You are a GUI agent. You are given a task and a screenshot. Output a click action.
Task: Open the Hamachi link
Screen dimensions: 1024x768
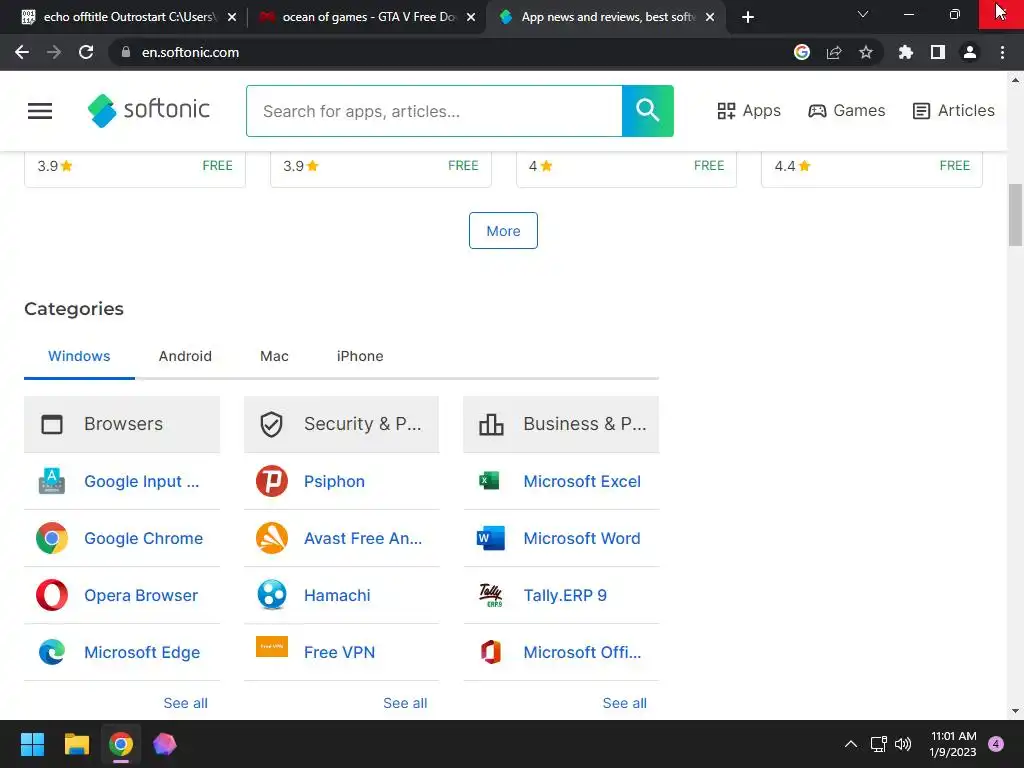pyautogui.click(x=337, y=595)
